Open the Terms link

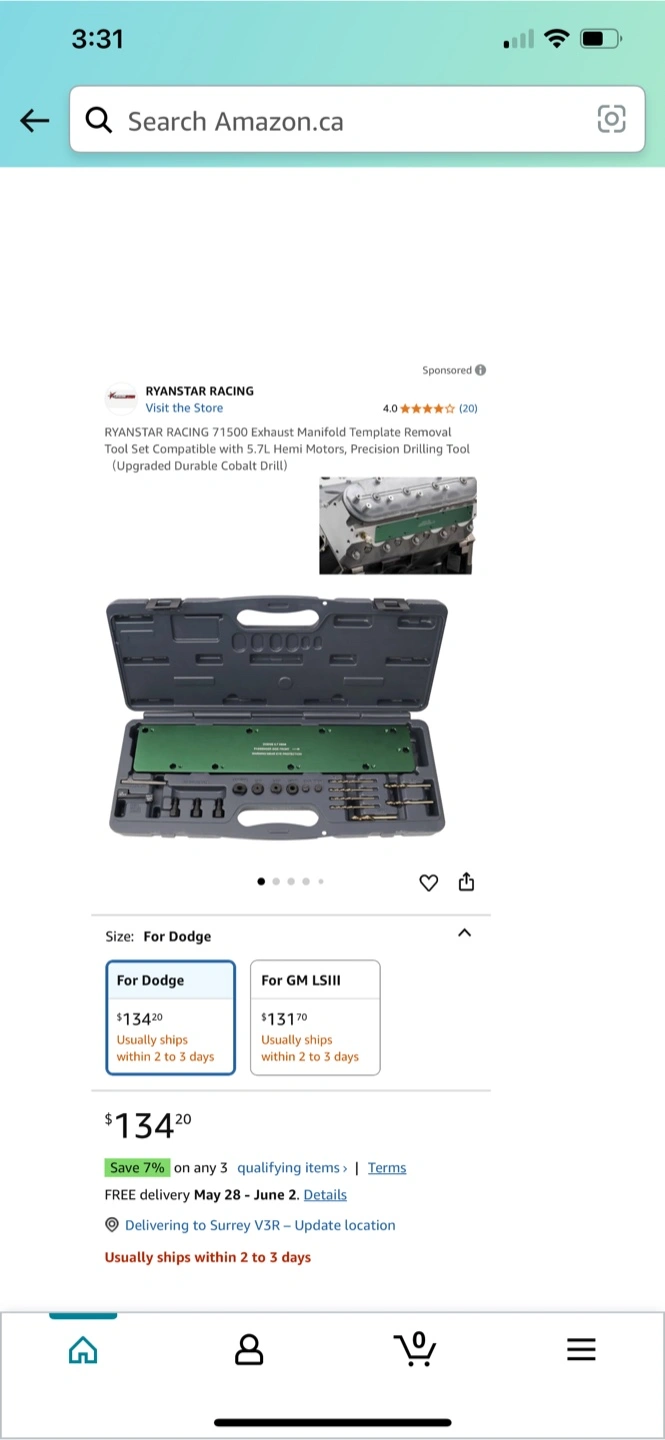[x=387, y=1168]
